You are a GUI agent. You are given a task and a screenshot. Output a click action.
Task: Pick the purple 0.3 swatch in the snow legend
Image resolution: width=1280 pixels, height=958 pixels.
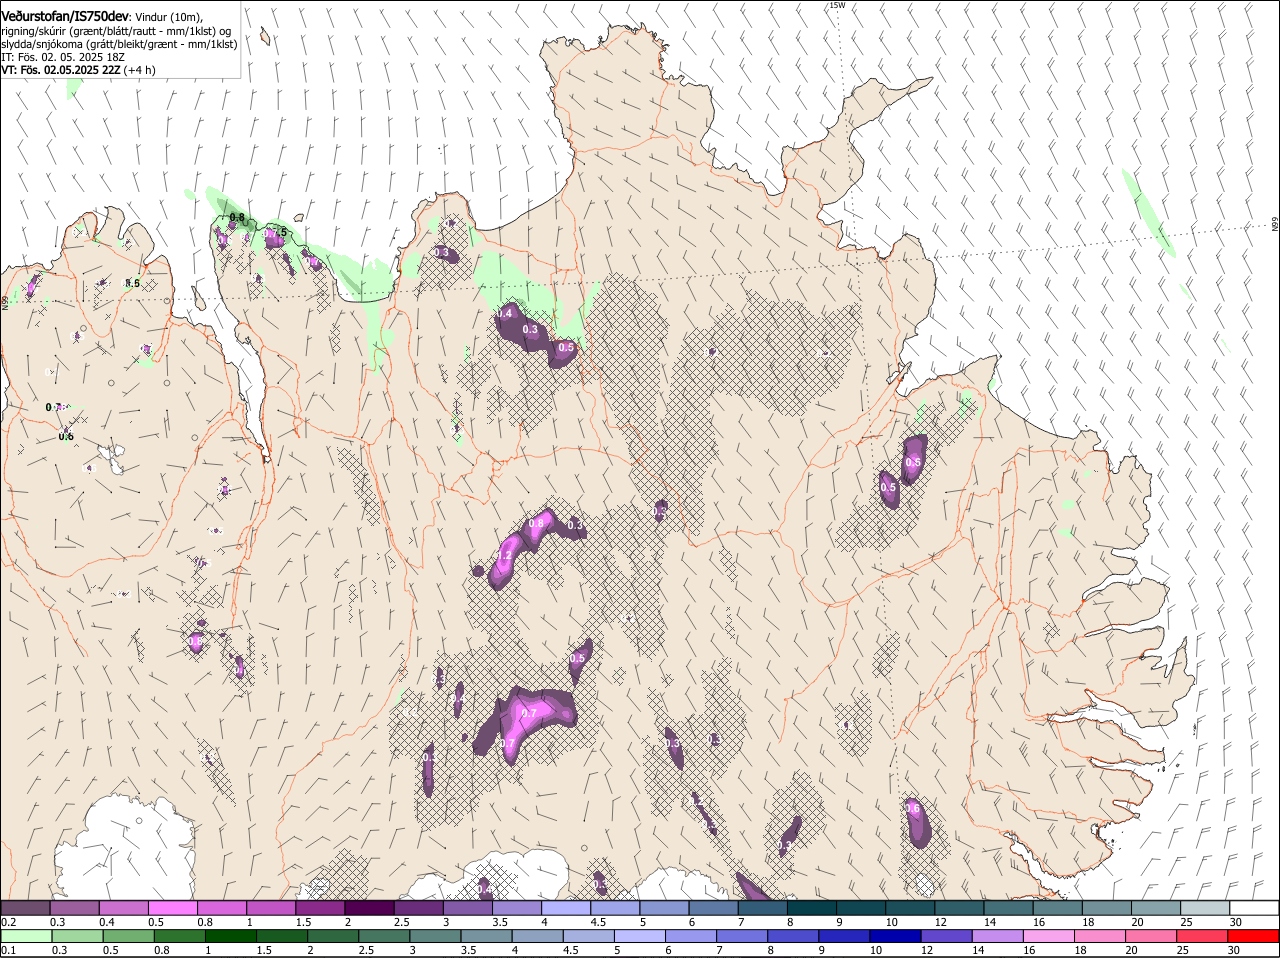[74, 908]
